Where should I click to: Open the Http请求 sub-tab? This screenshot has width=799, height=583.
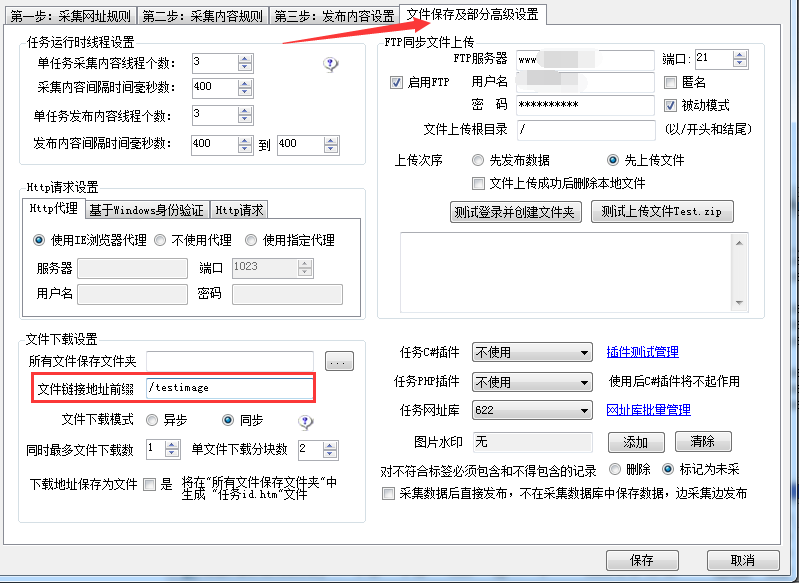tap(239, 209)
